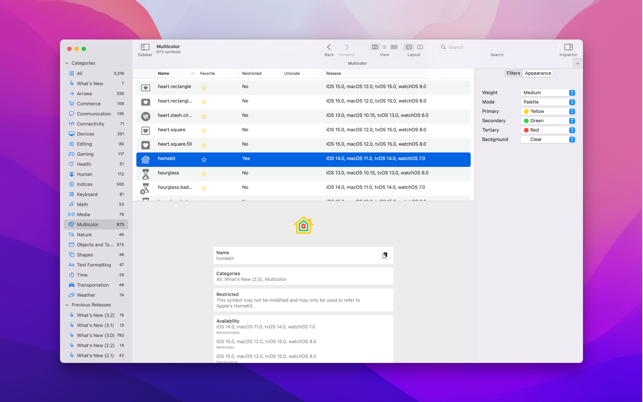
Task: Toggle the Sidebar toolbar button
Action: (x=145, y=47)
